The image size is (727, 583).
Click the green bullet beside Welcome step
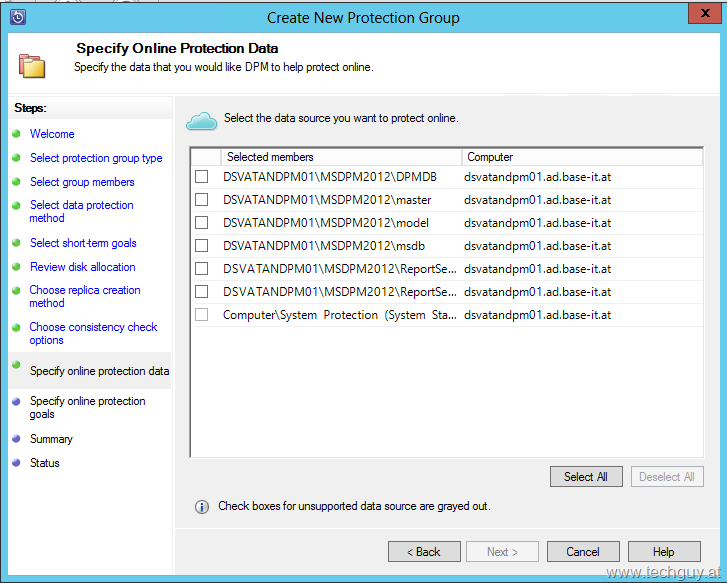(16, 134)
